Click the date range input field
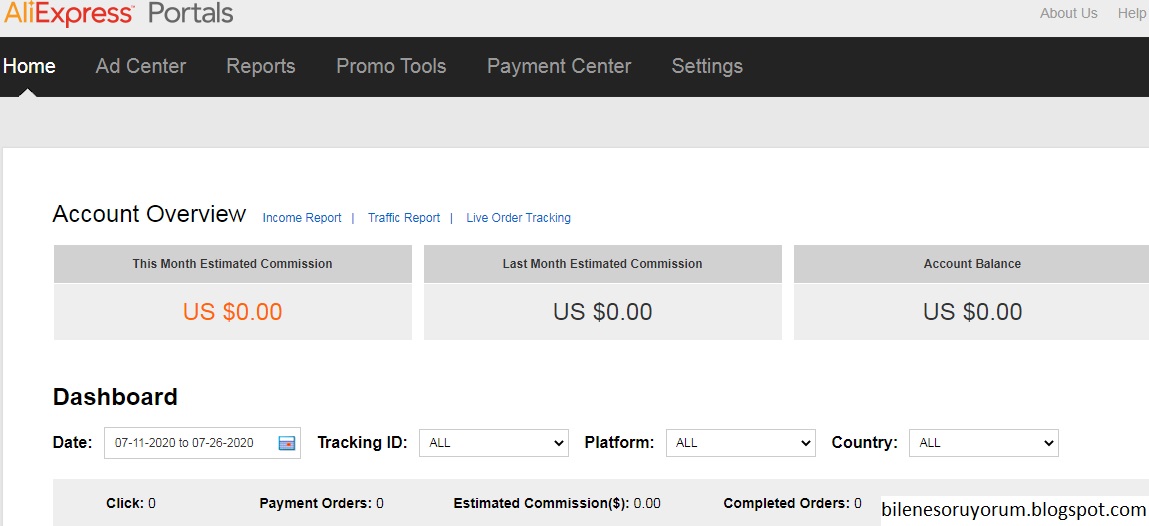Viewport: 1149px width, 526px height. [185, 443]
